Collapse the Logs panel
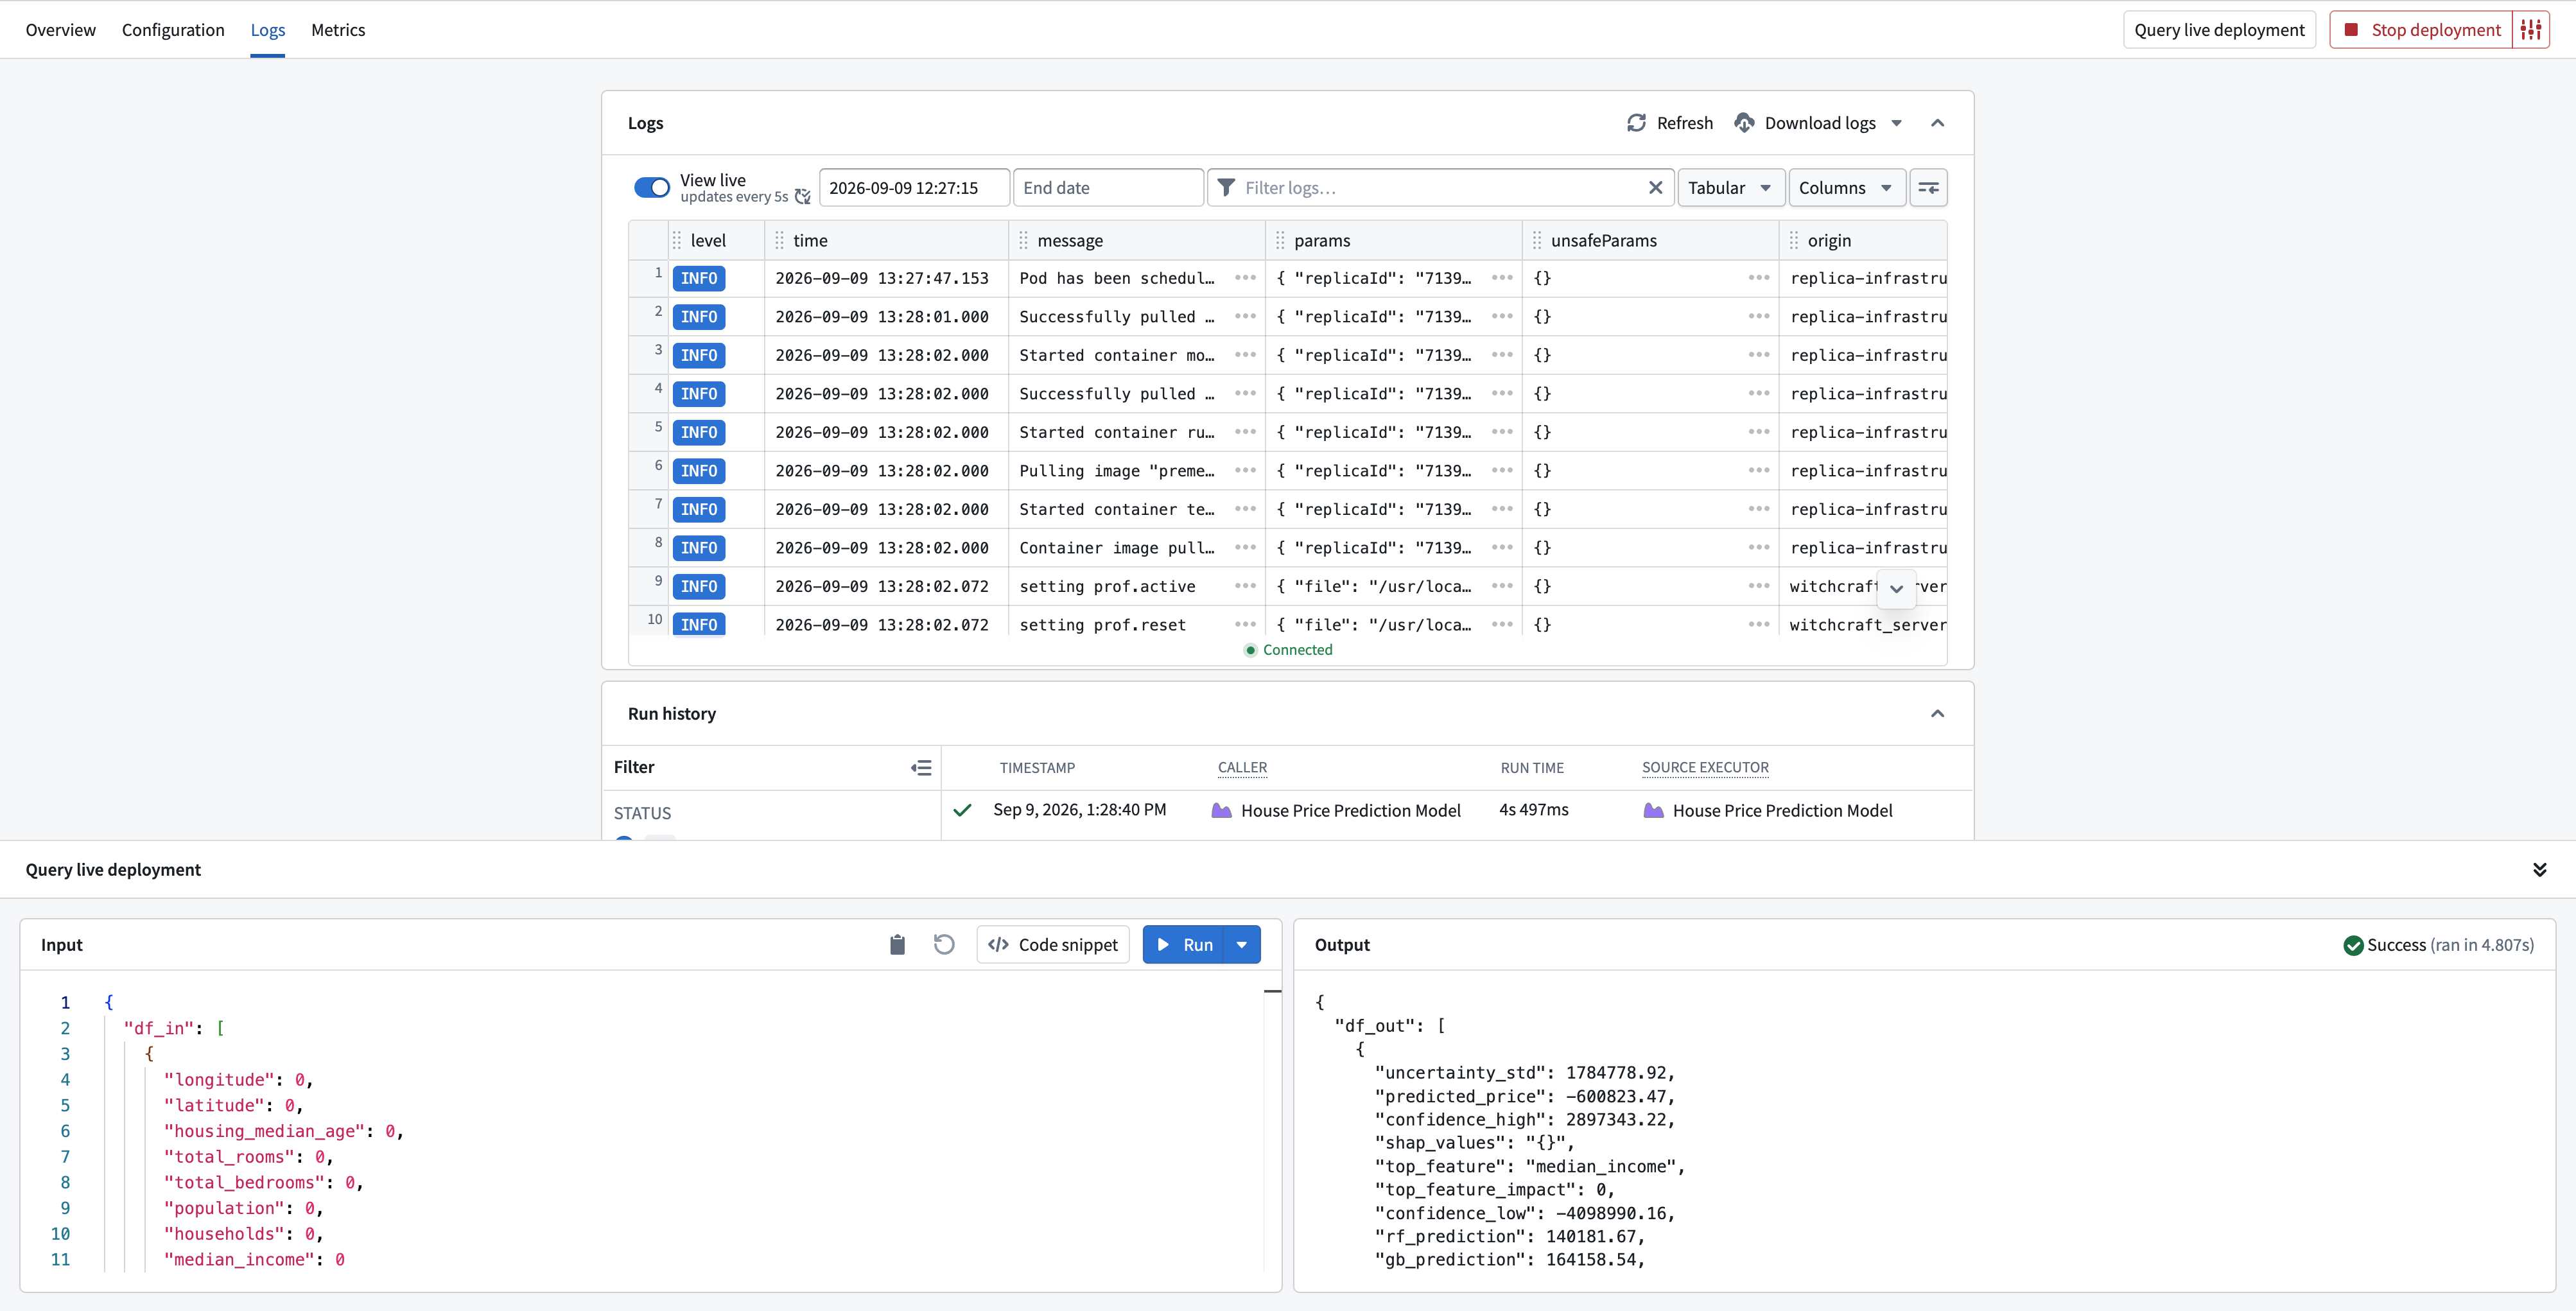2576x1311 pixels. tap(1937, 123)
